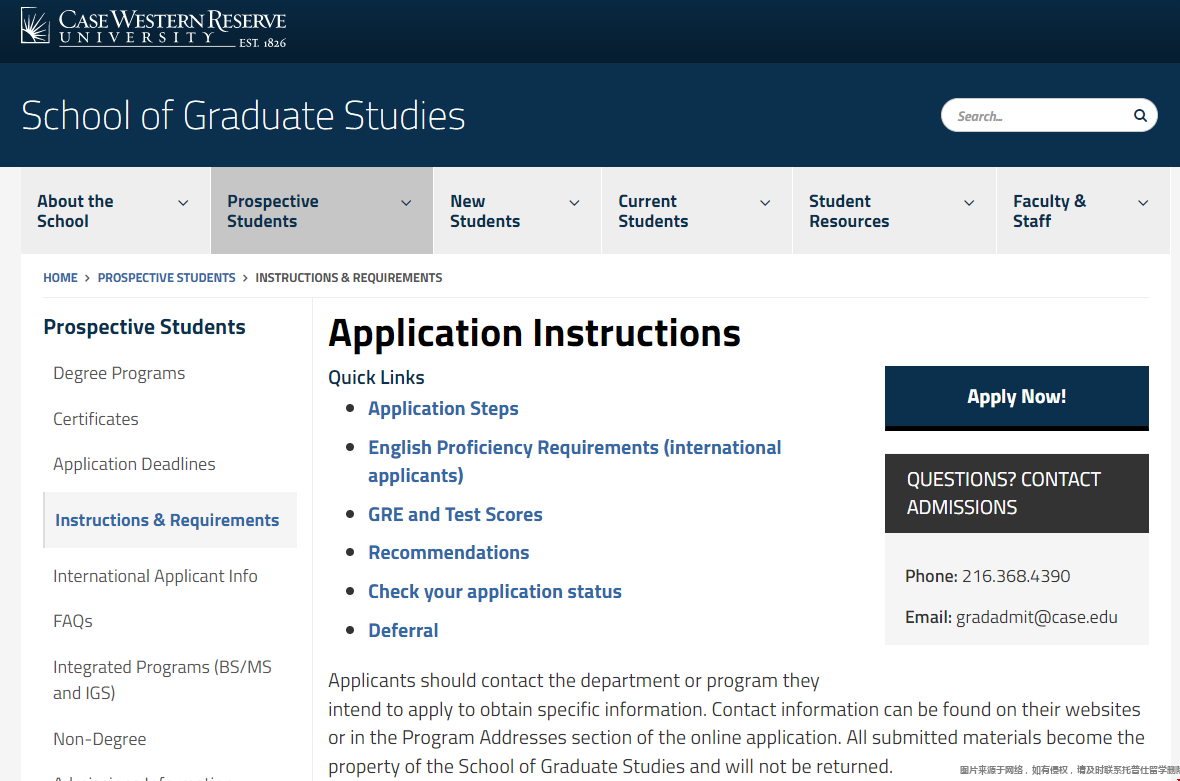Screen dimensions: 1180x781
Task: Open Recommendations quick link
Action: pyautogui.click(x=449, y=553)
